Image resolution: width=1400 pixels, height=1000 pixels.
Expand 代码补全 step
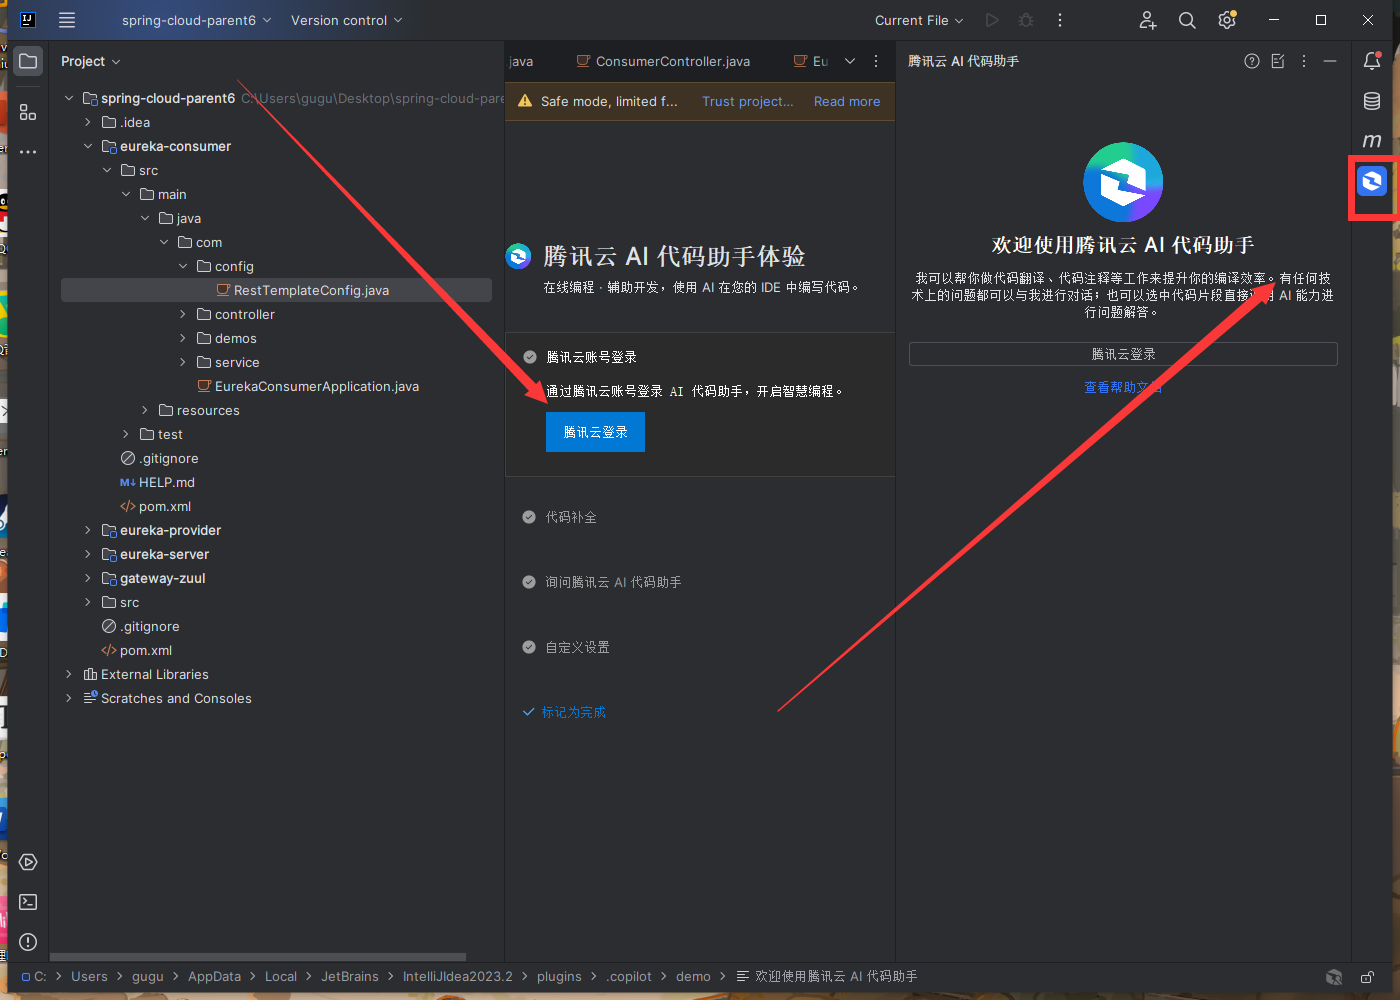pyautogui.click(x=571, y=517)
